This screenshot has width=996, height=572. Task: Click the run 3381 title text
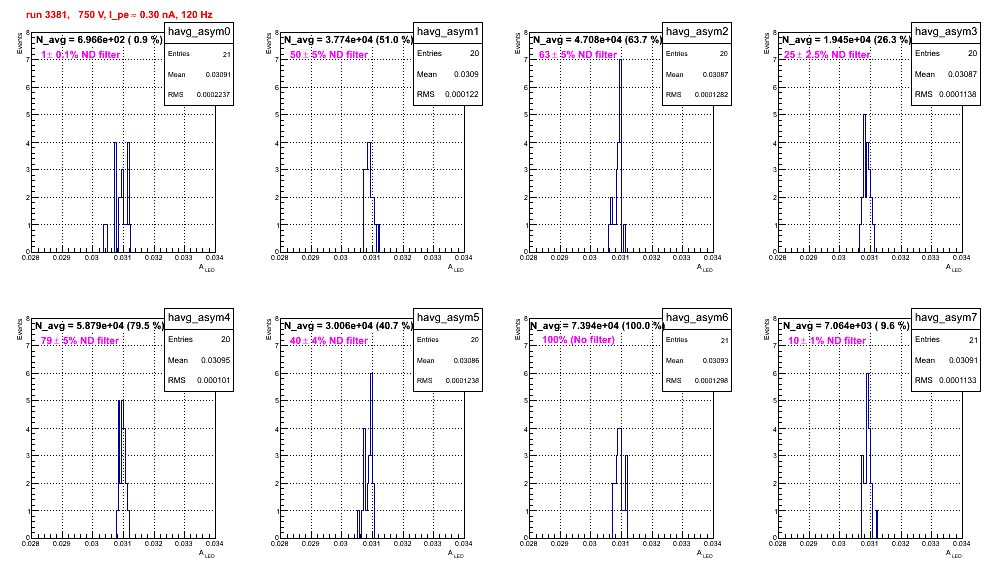pyautogui.click(x=119, y=14)
